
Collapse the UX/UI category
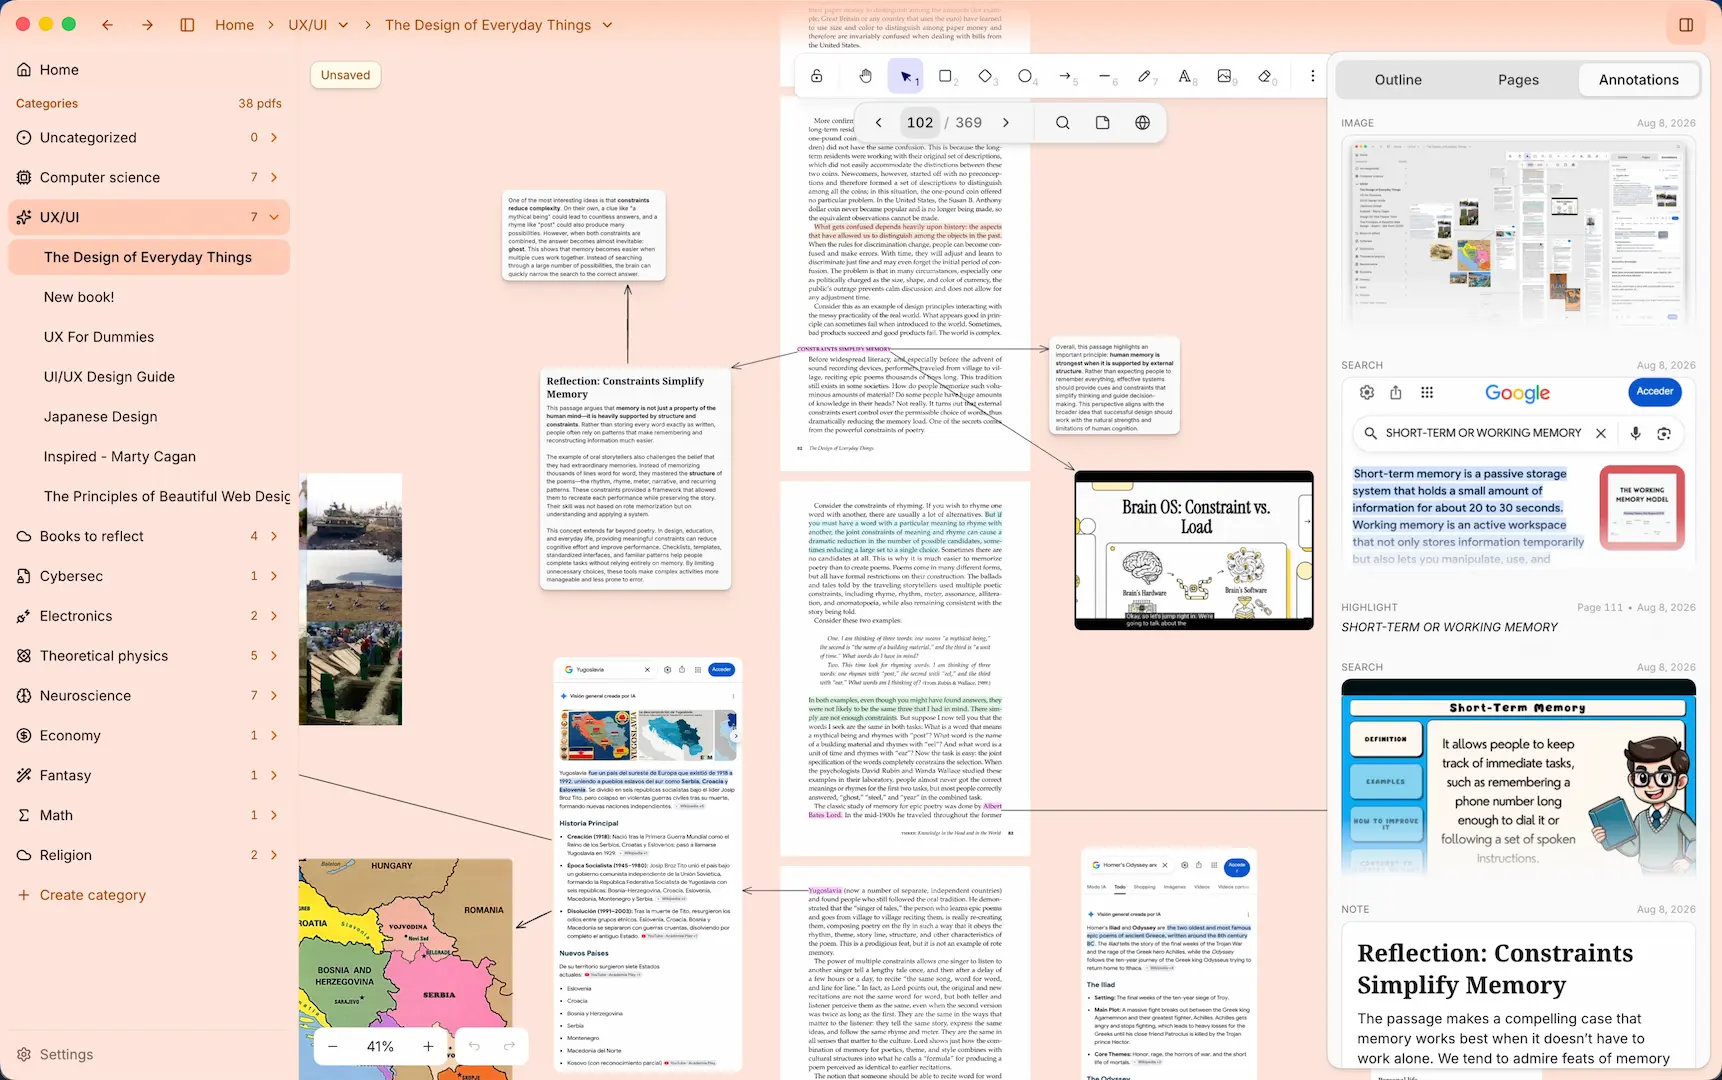(274, 217)
